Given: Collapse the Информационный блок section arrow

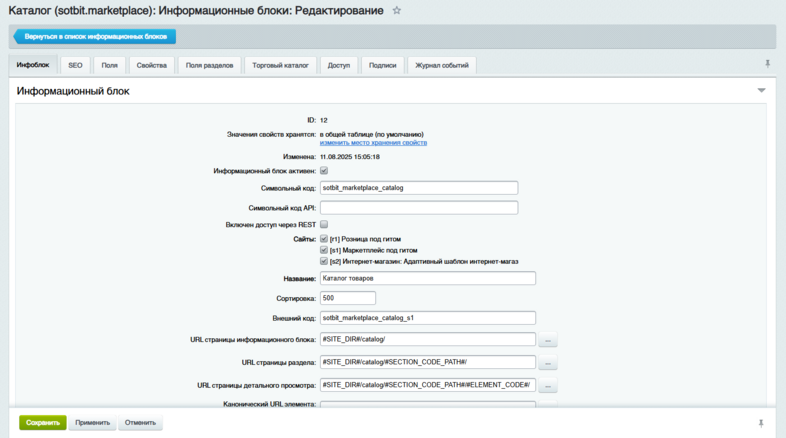Looking at the screenshot, I should click(x=761, y=91).
